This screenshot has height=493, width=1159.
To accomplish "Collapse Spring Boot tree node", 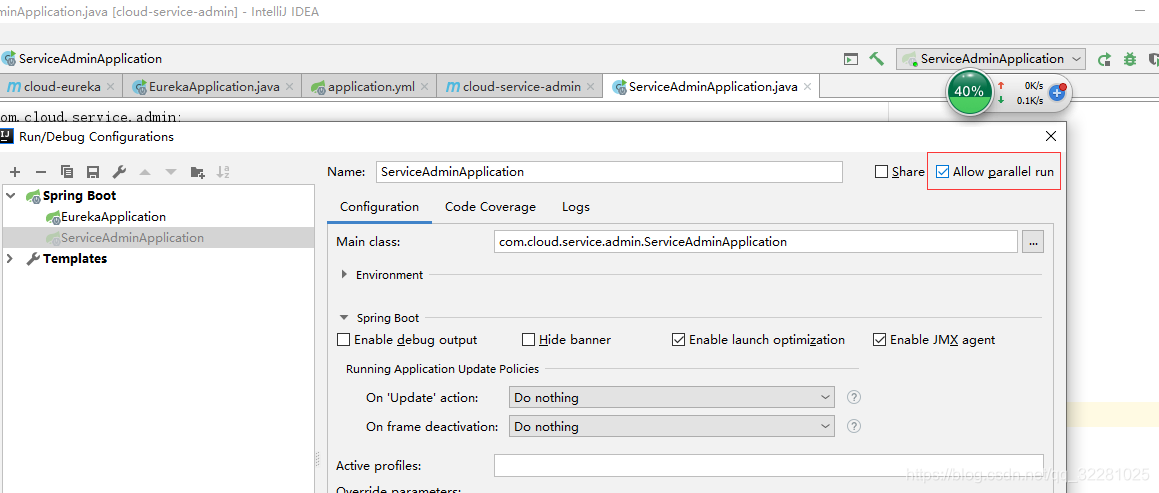I will [10, 196].
